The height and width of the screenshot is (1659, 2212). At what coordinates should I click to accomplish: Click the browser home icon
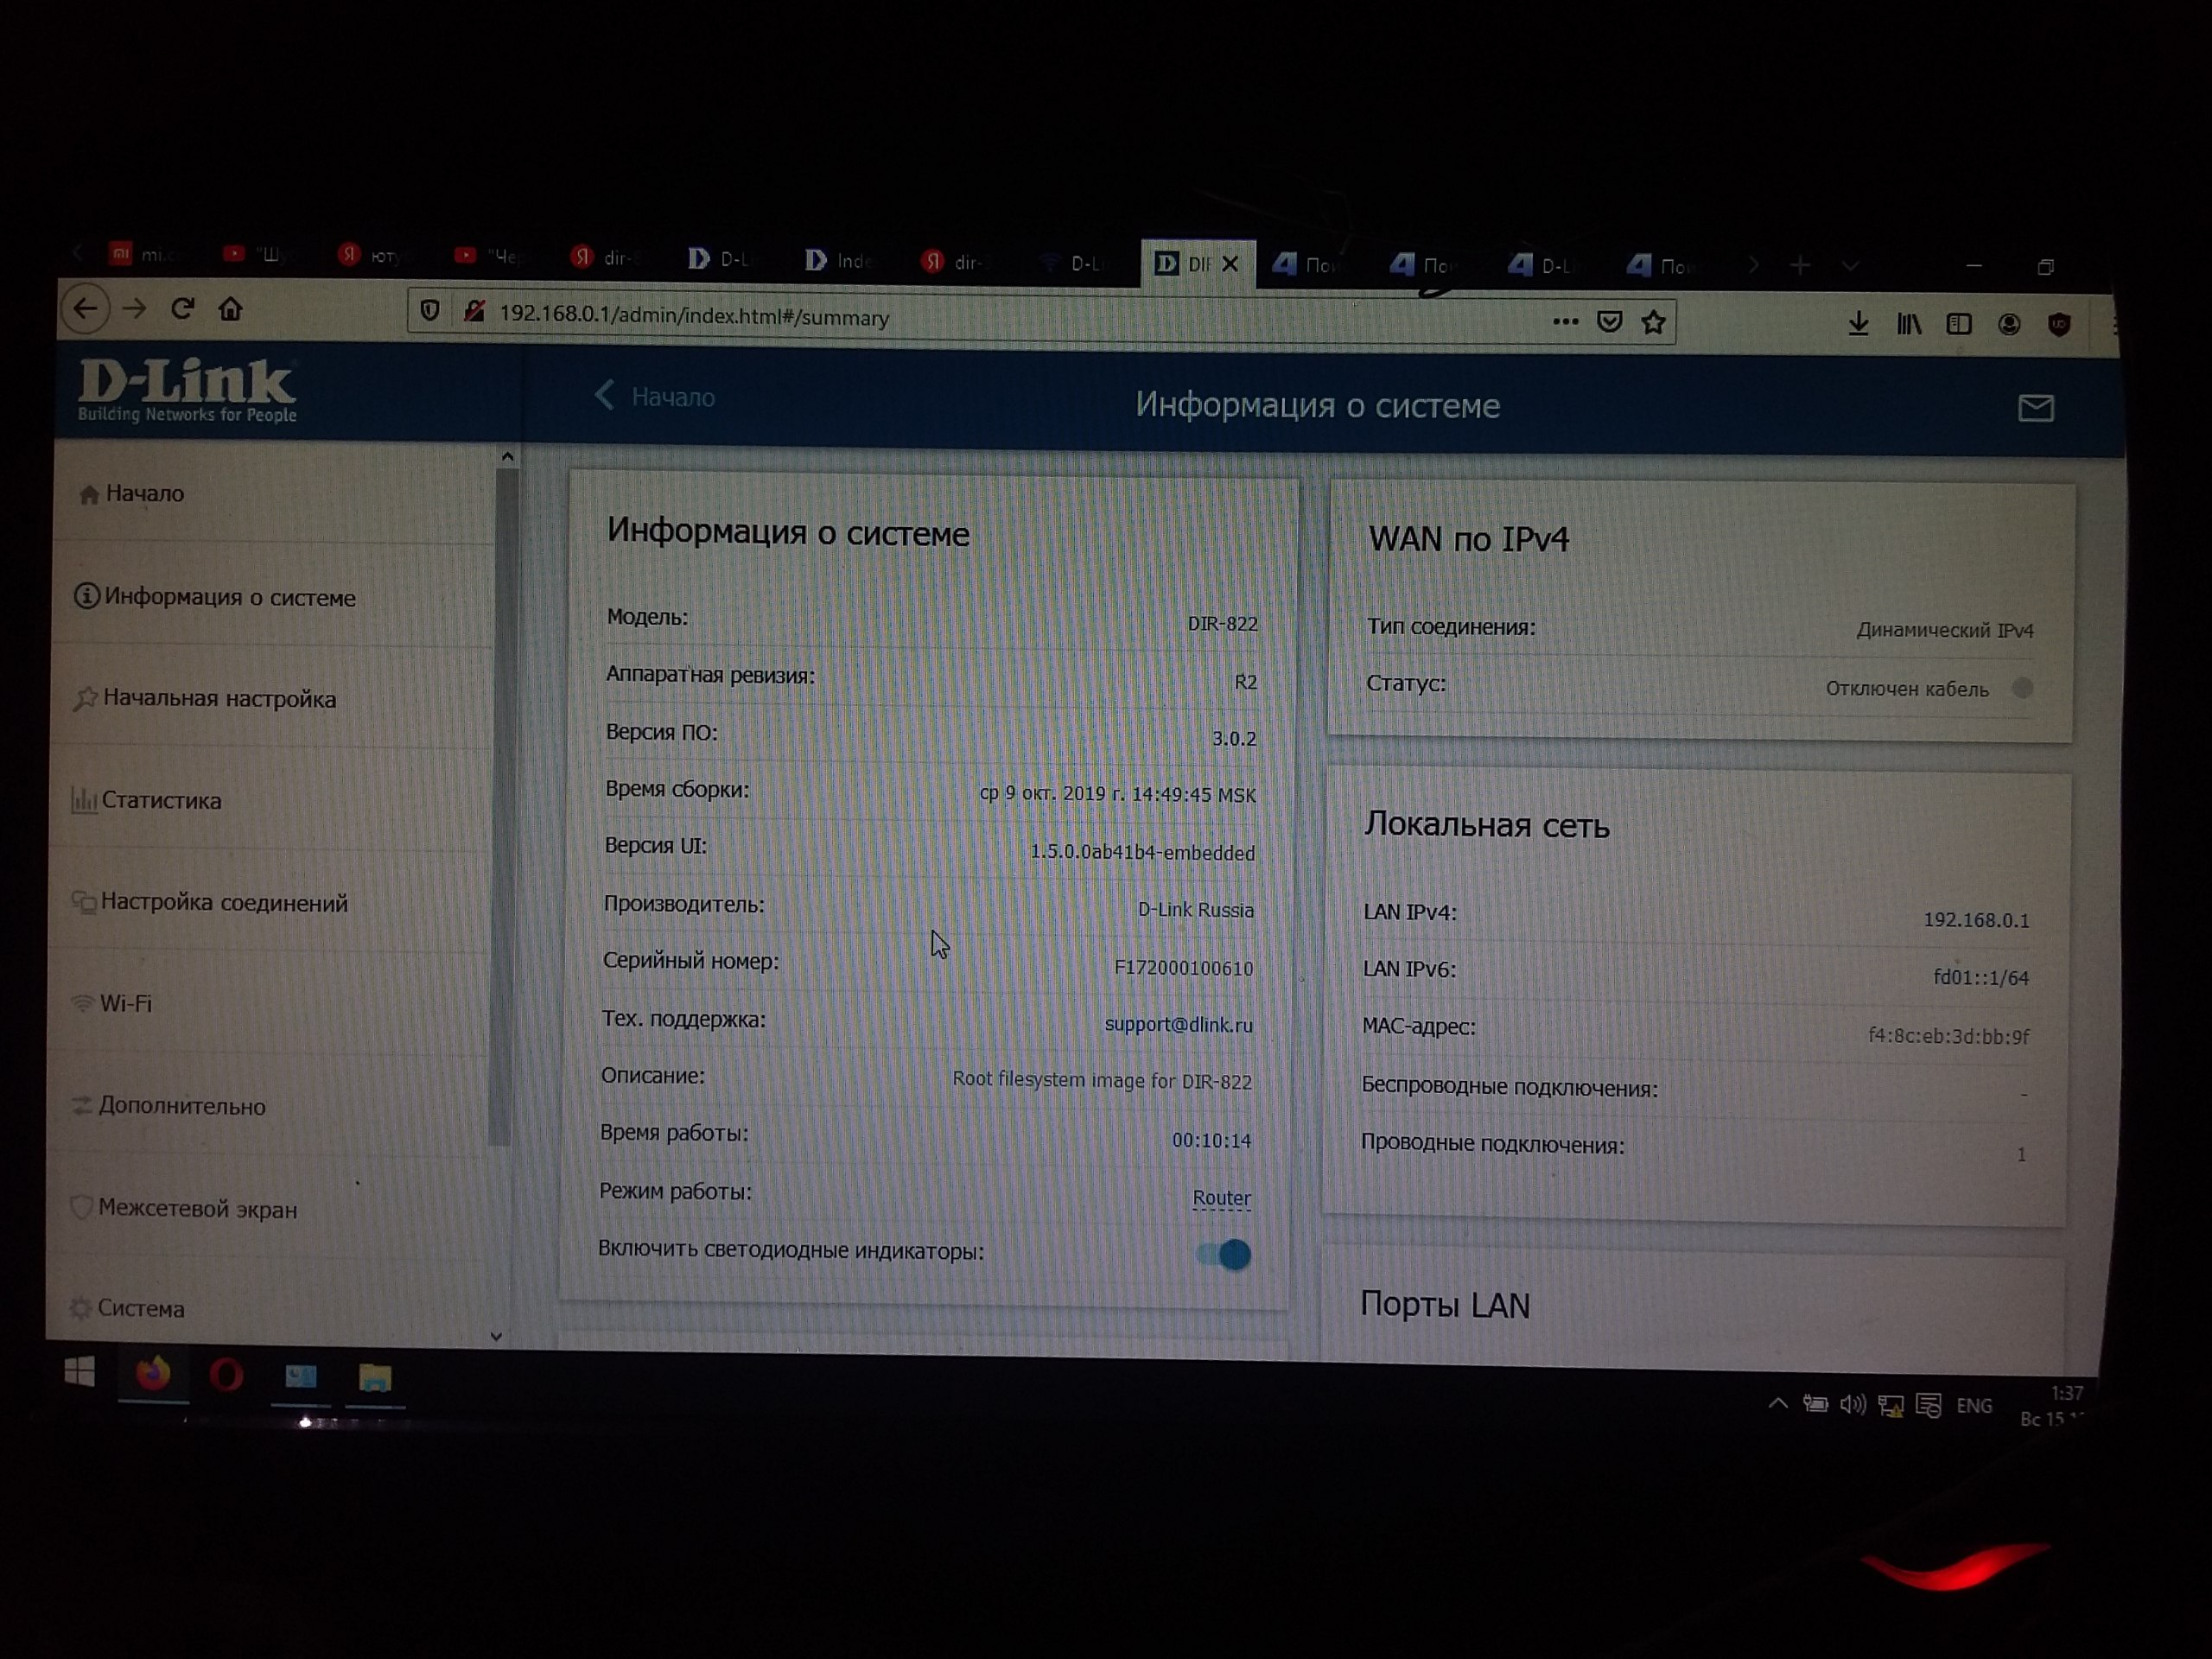(231, 309)
